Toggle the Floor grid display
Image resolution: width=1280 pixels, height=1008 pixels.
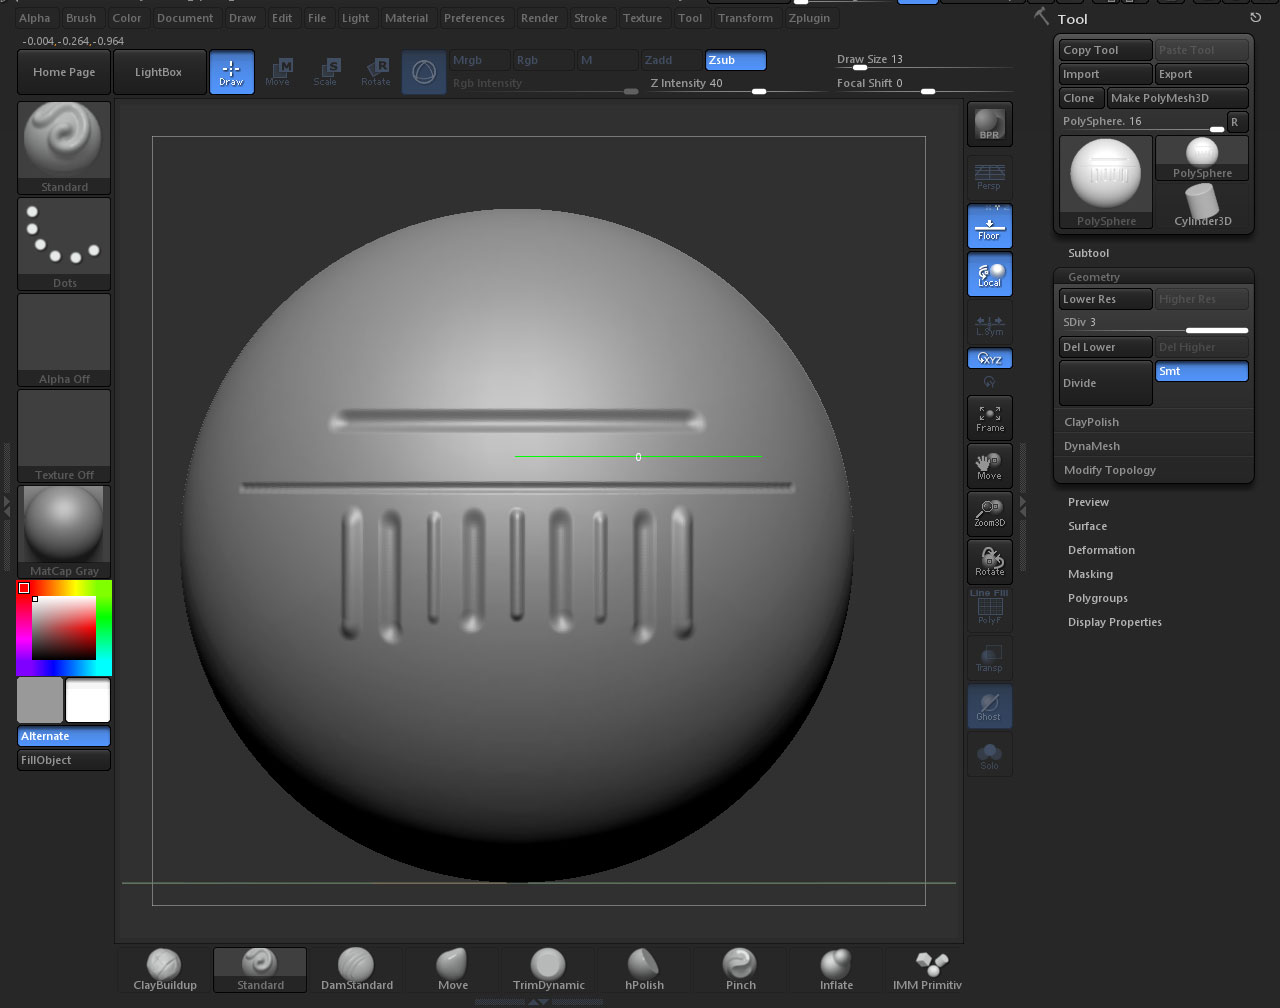(x=989, y=227)
